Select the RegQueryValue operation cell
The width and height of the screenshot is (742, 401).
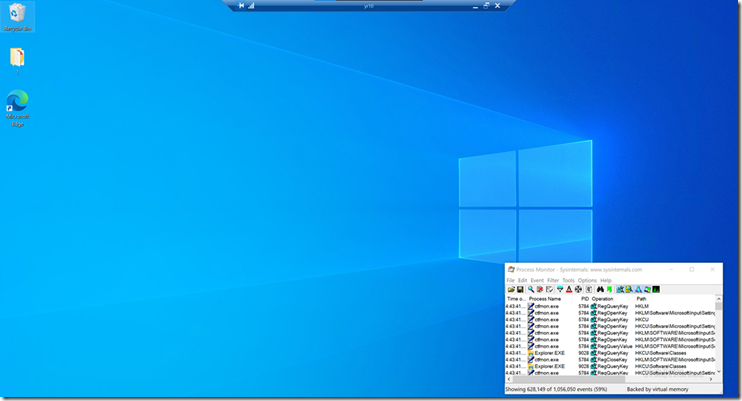(611, 347)
